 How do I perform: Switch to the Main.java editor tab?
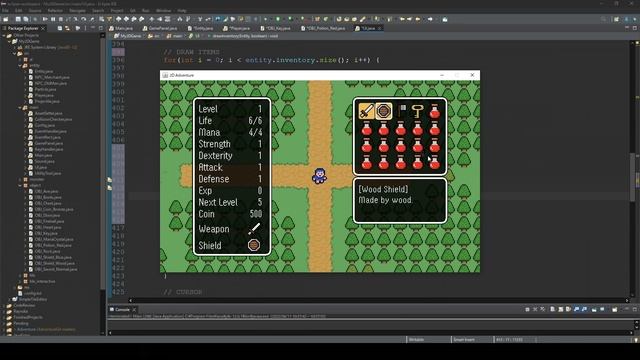121,28
